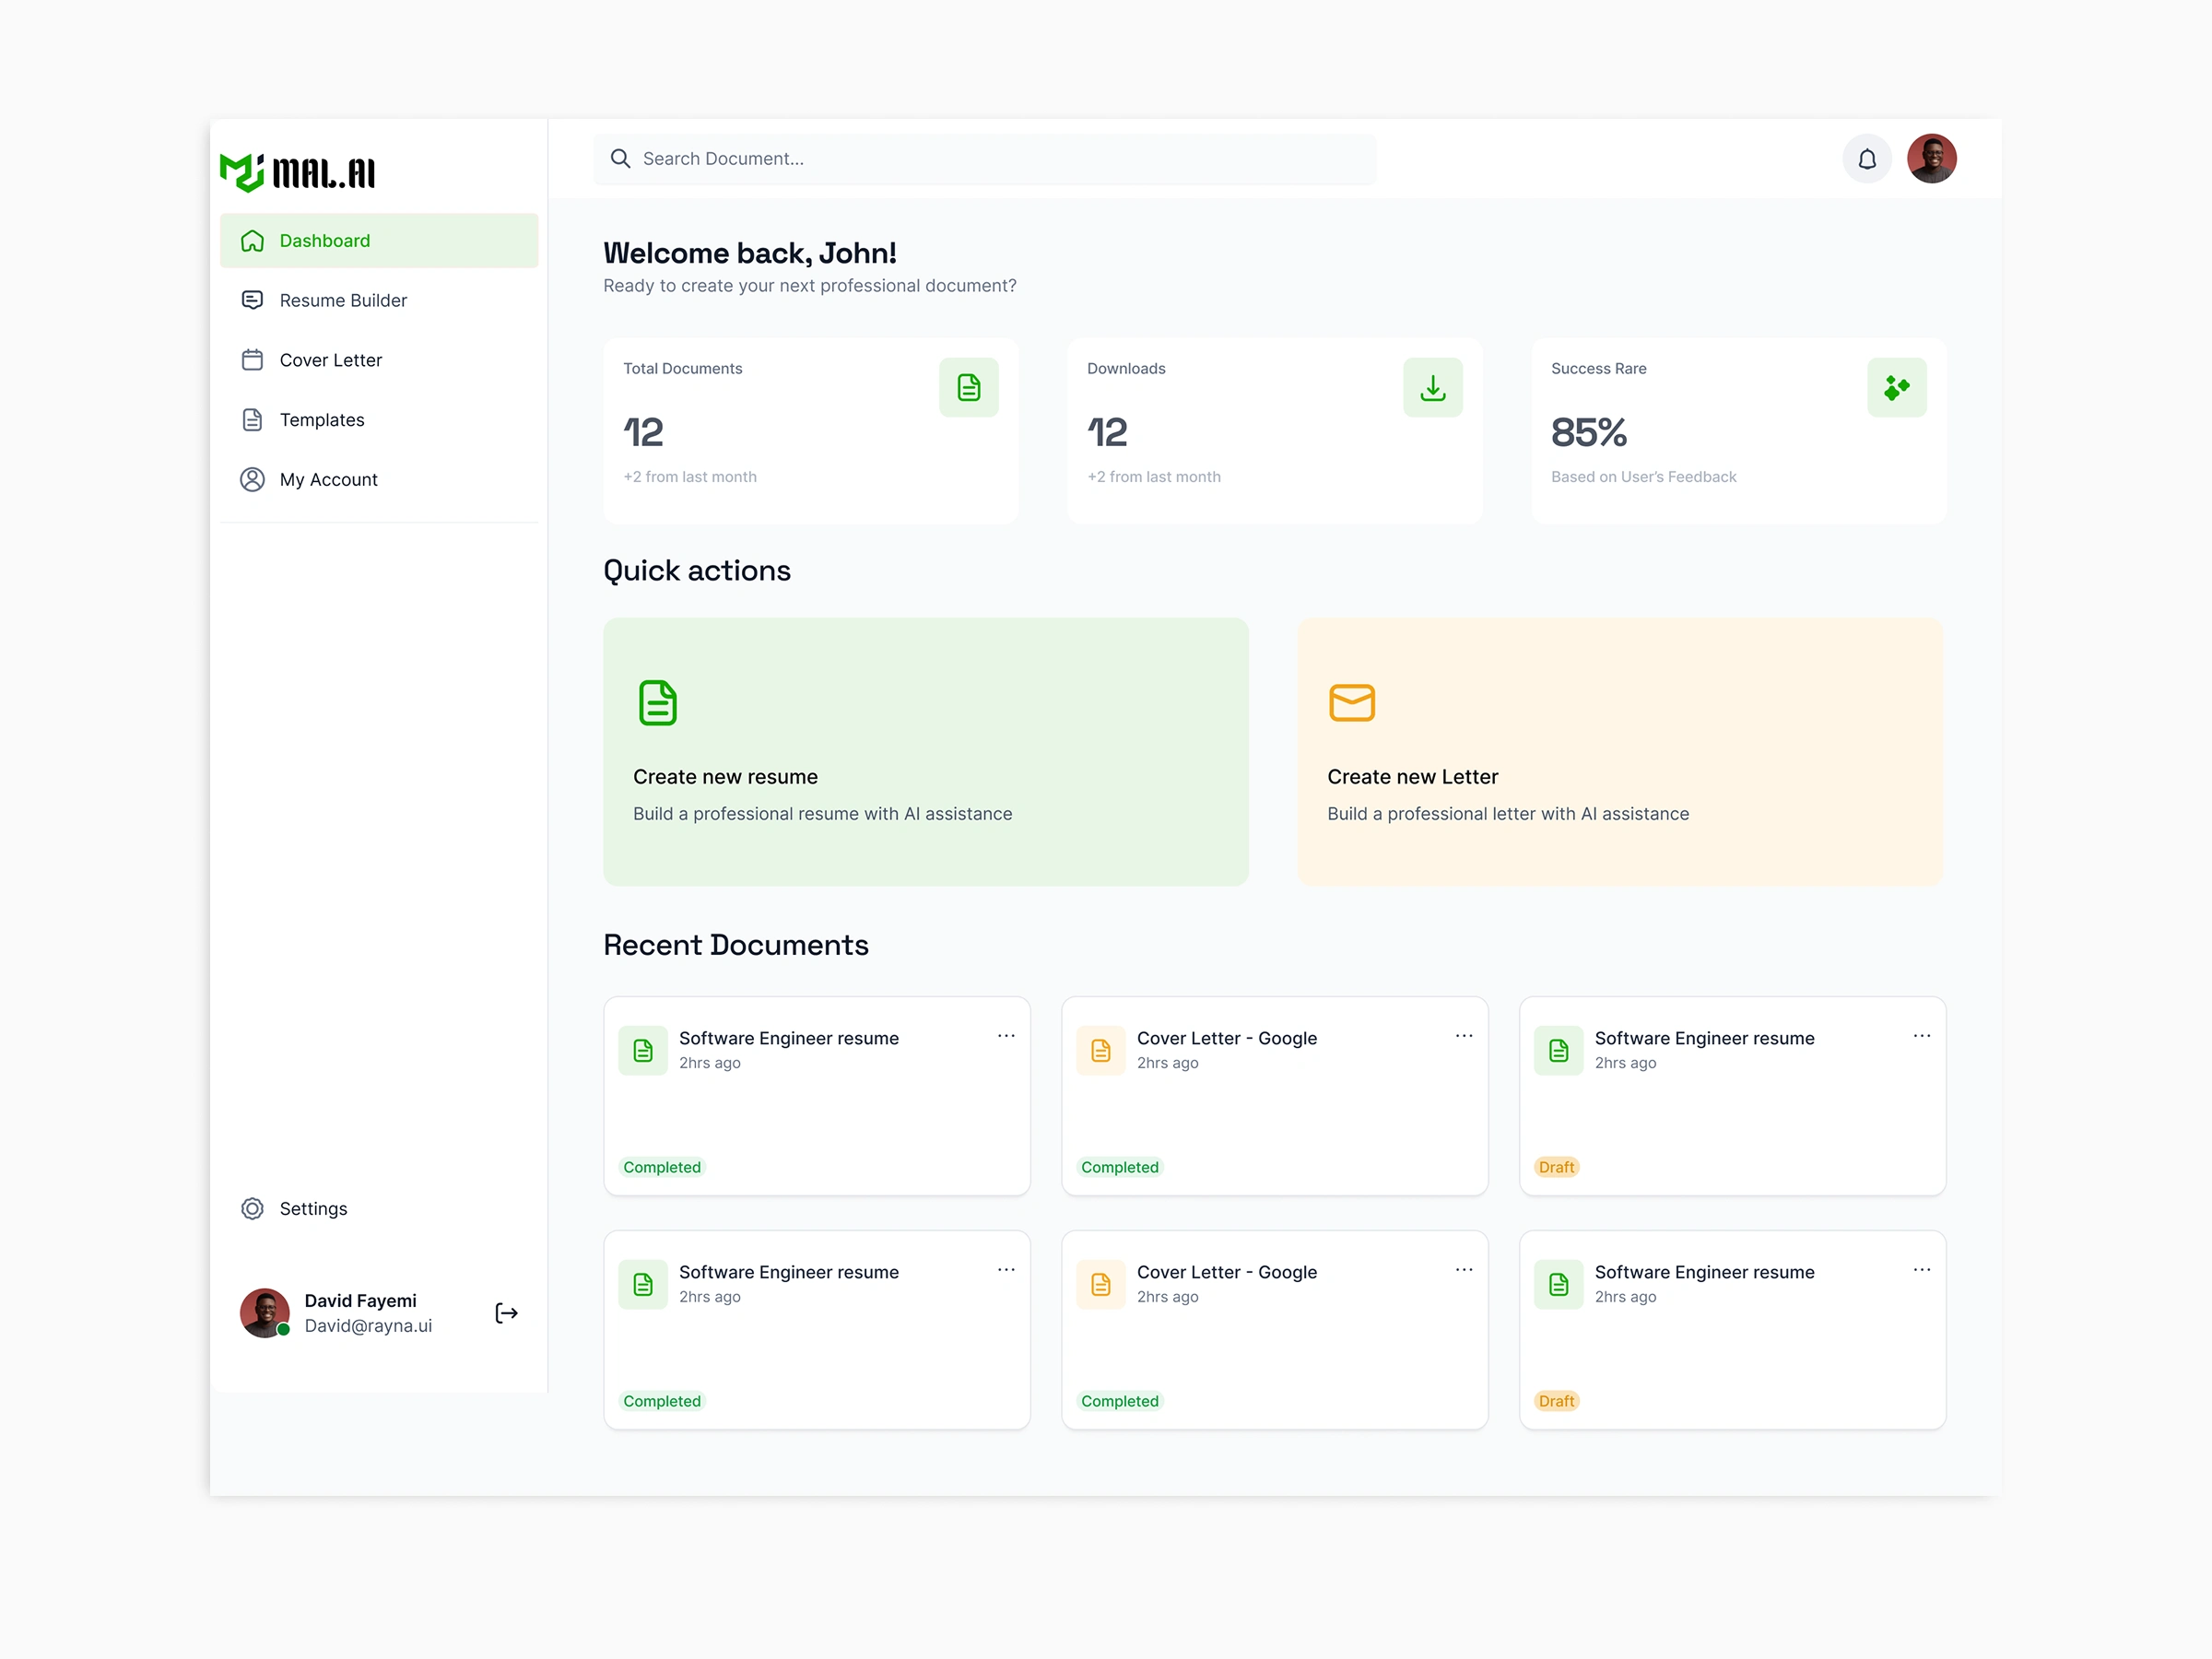The height and width of the screenshot is (1659, 2212).
Task: Click the Create new Letter card
Action: pyautogui.click(x=1620, y=752)
